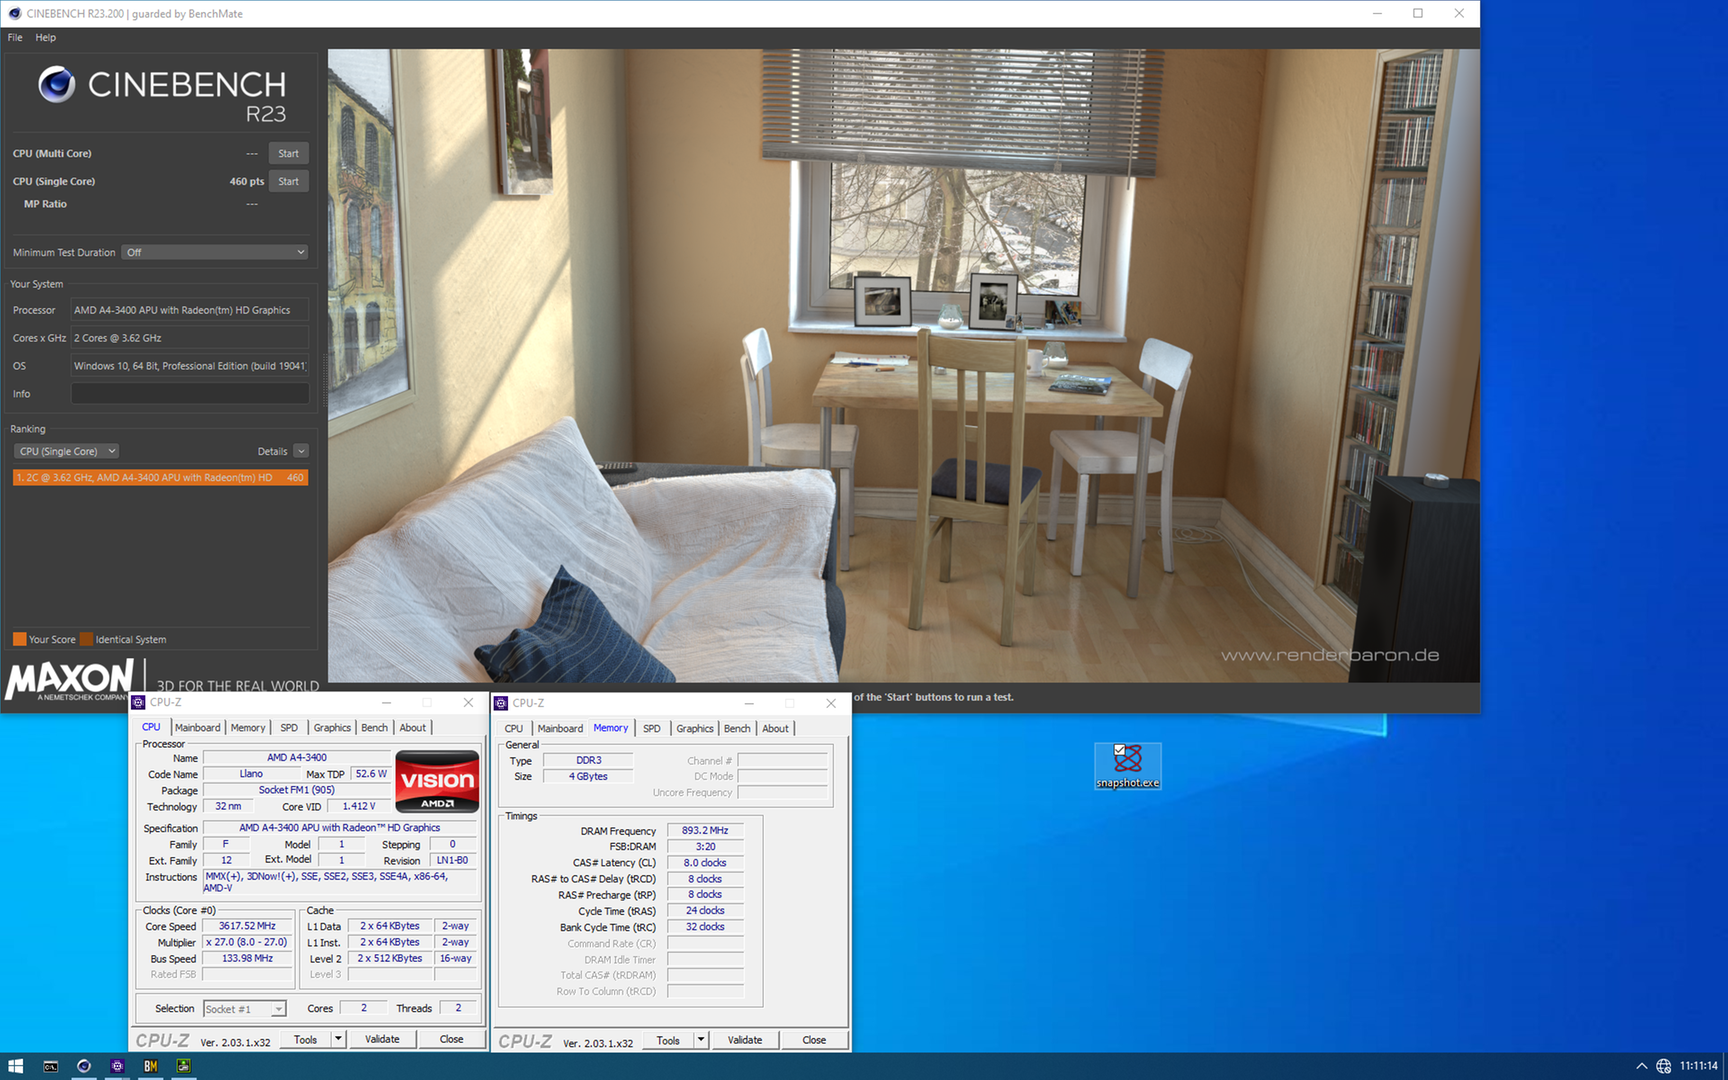Click the orange Your Score legend swatch

19,639
